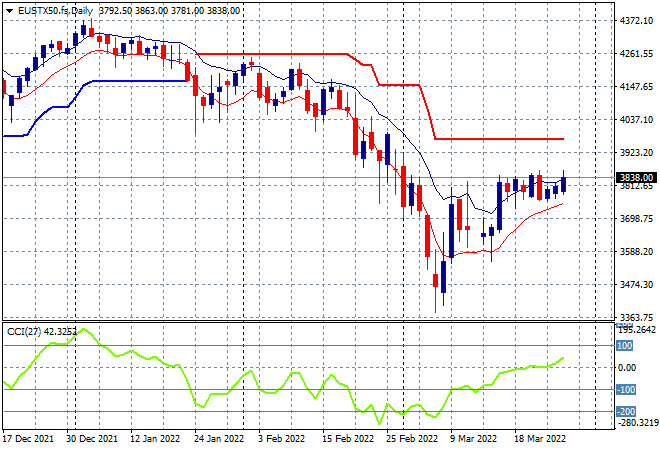Viewport: 660px width, 450px height.
Task: Select the price axis label 3363.75
Action: [x=636, y=317]
